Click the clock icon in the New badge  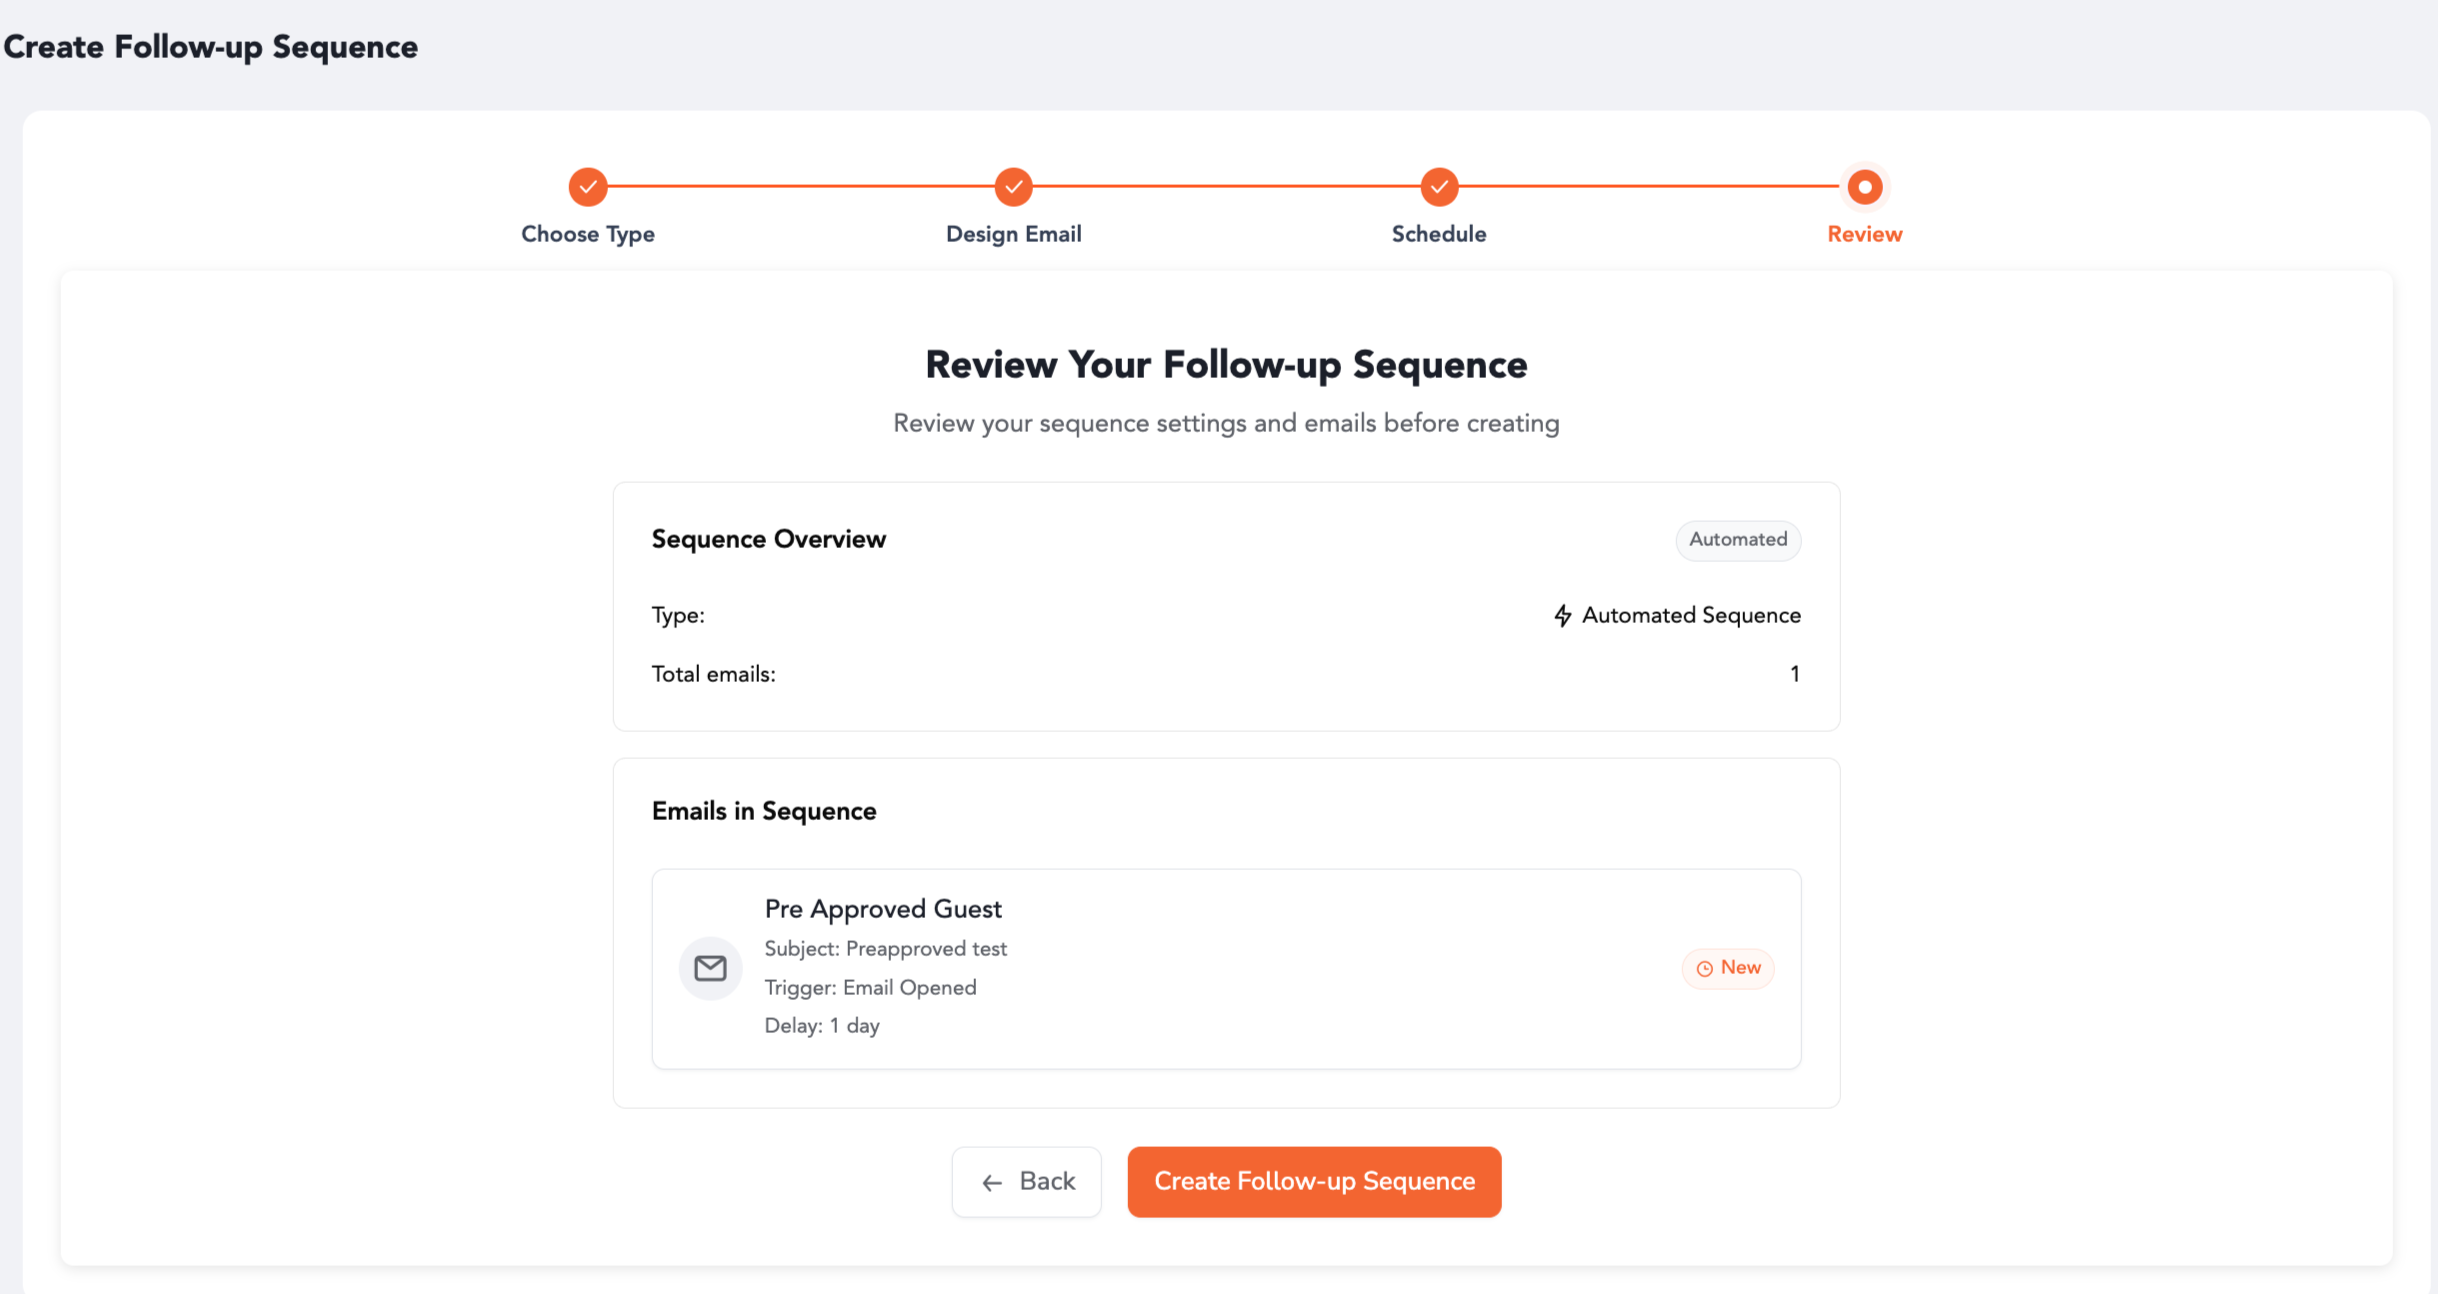coord(1705,969)
